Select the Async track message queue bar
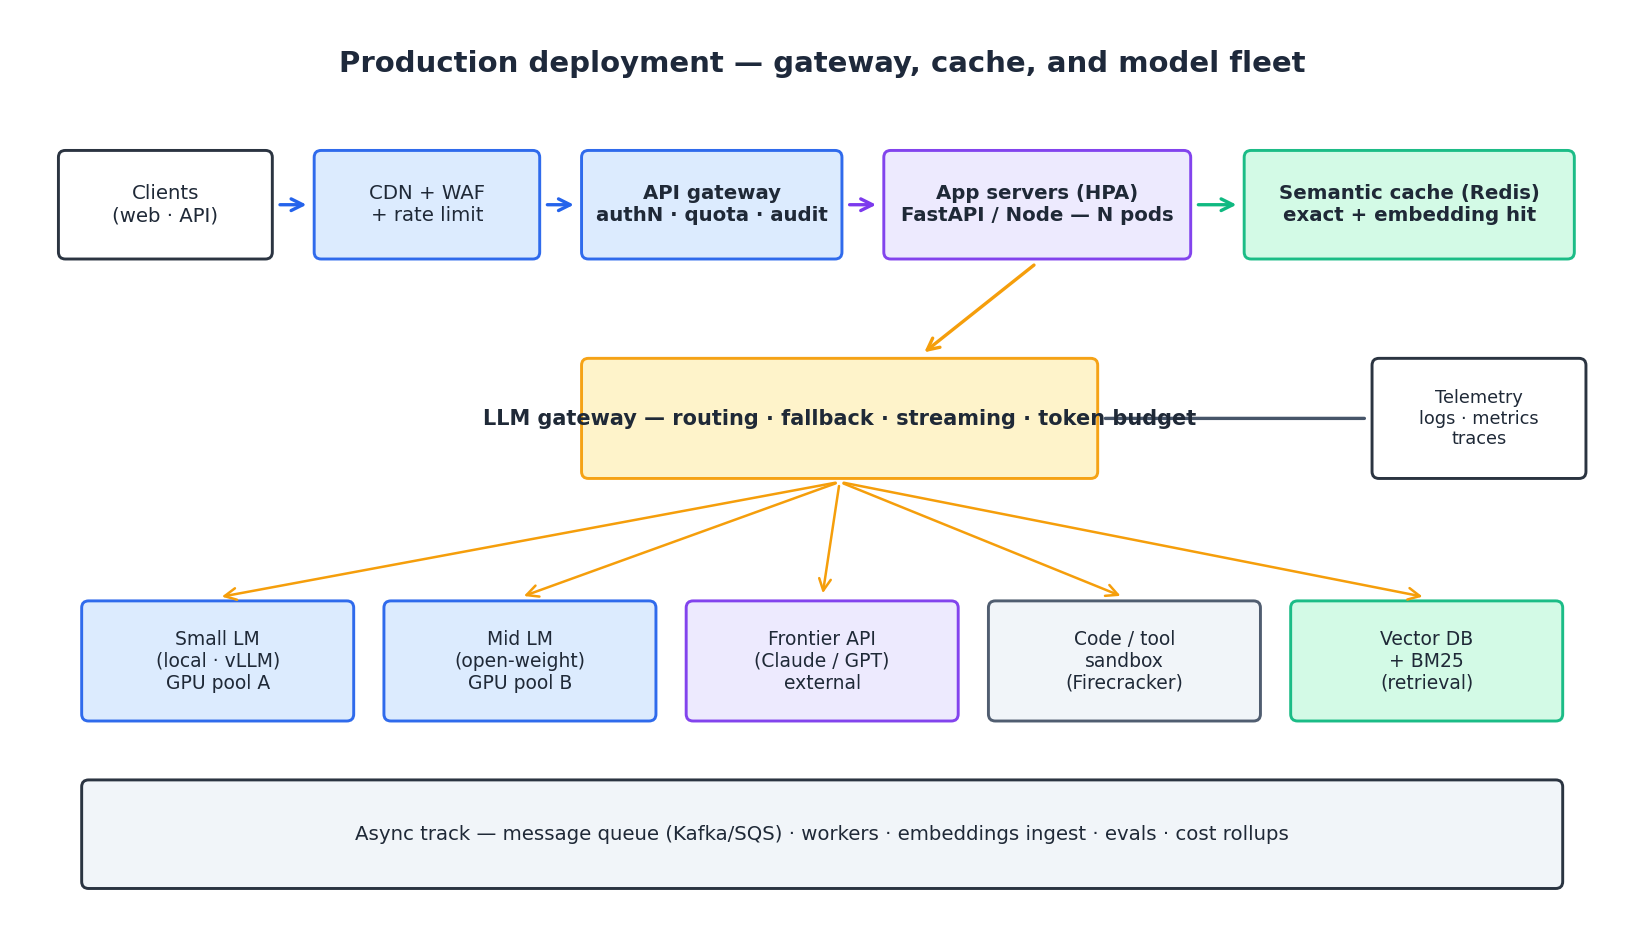Screen dimensions: 1644x941 click(x=821, y=833)
